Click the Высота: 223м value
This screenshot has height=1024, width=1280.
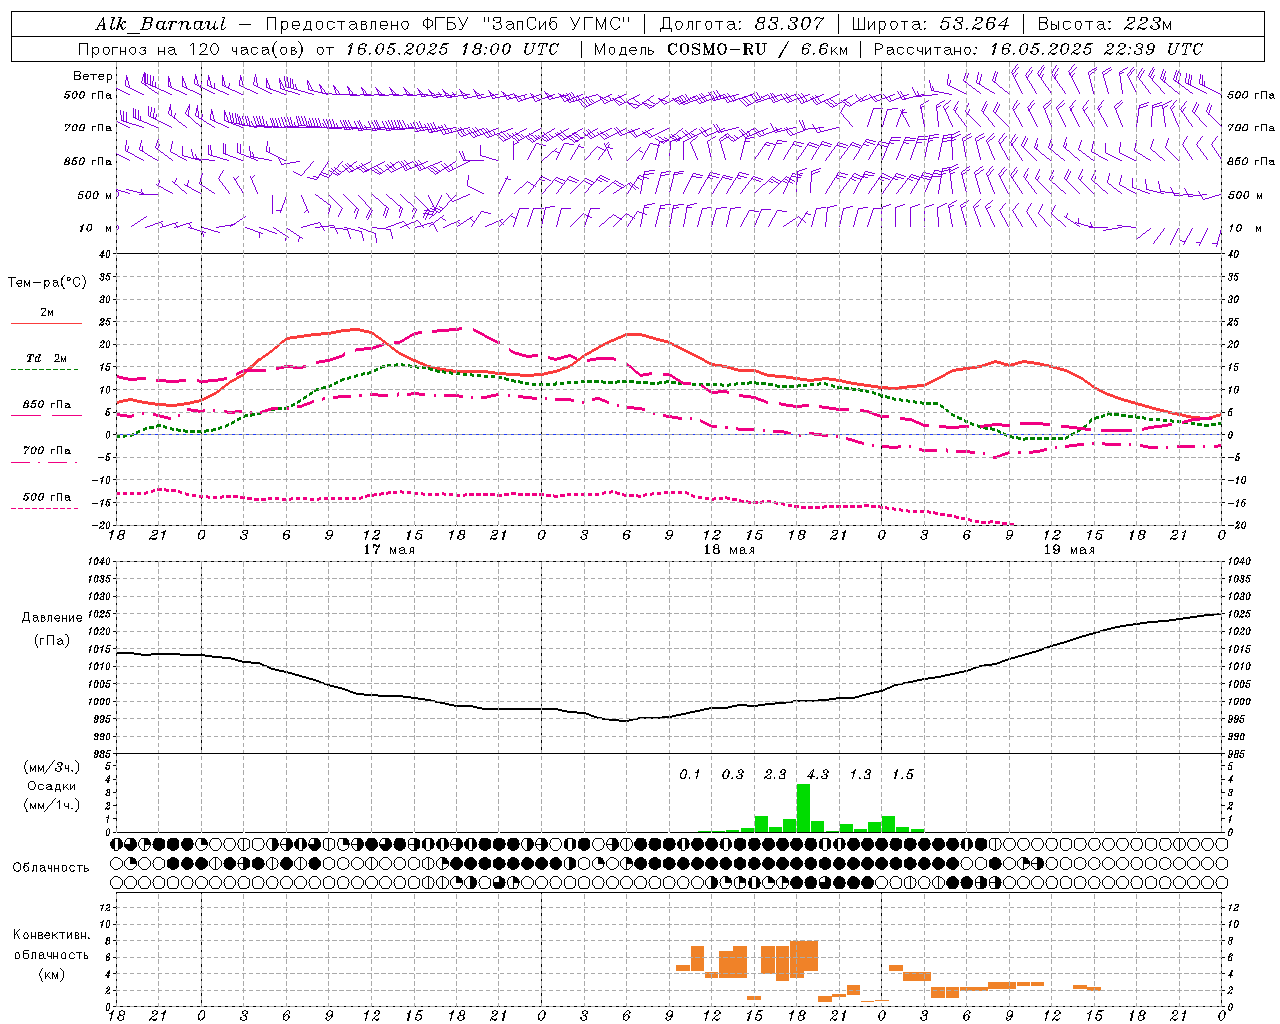click(1105, 24)
